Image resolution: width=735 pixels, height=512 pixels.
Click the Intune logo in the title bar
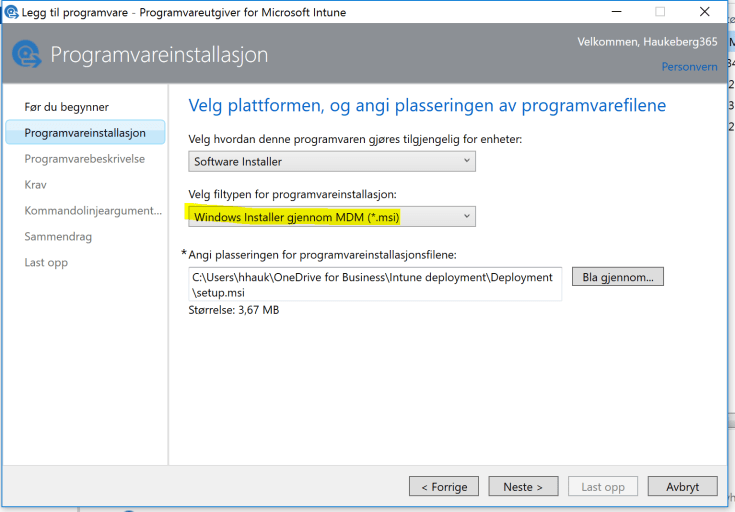click(11, 12)
